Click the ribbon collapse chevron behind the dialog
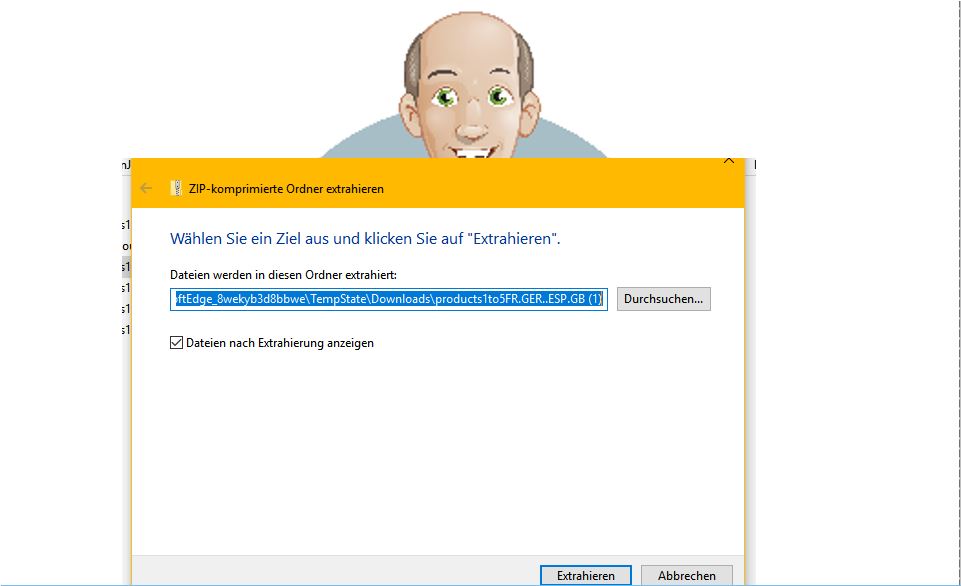Viewport: 961px width, 586px height. coord(728,160)
